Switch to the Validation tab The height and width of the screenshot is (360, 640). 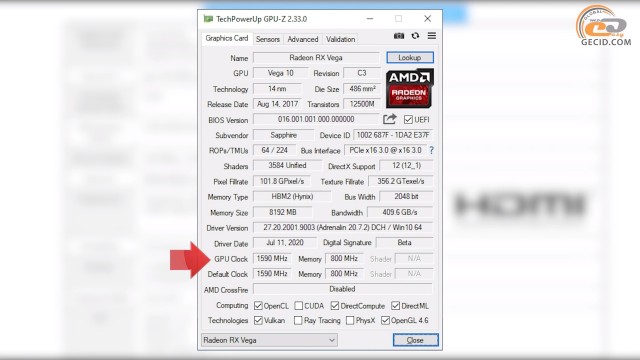click(x=340, y=39)
